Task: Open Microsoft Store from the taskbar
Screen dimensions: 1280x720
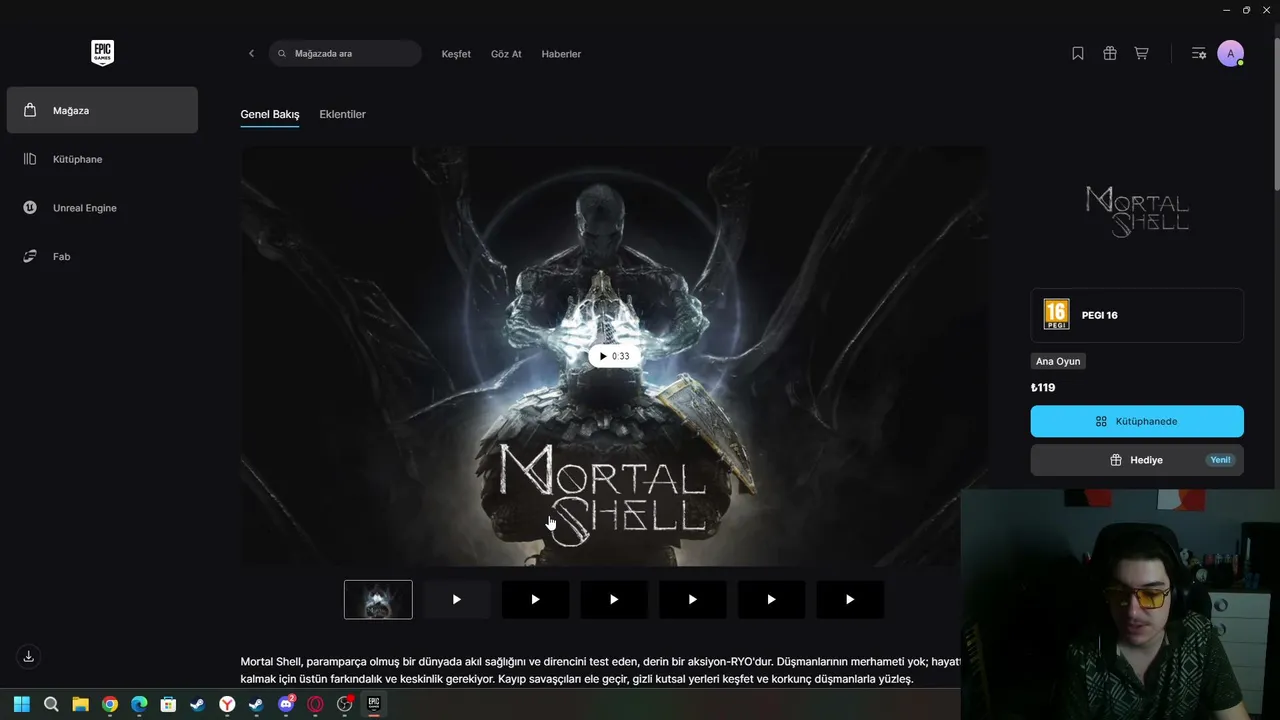Action: coord(168,704)
